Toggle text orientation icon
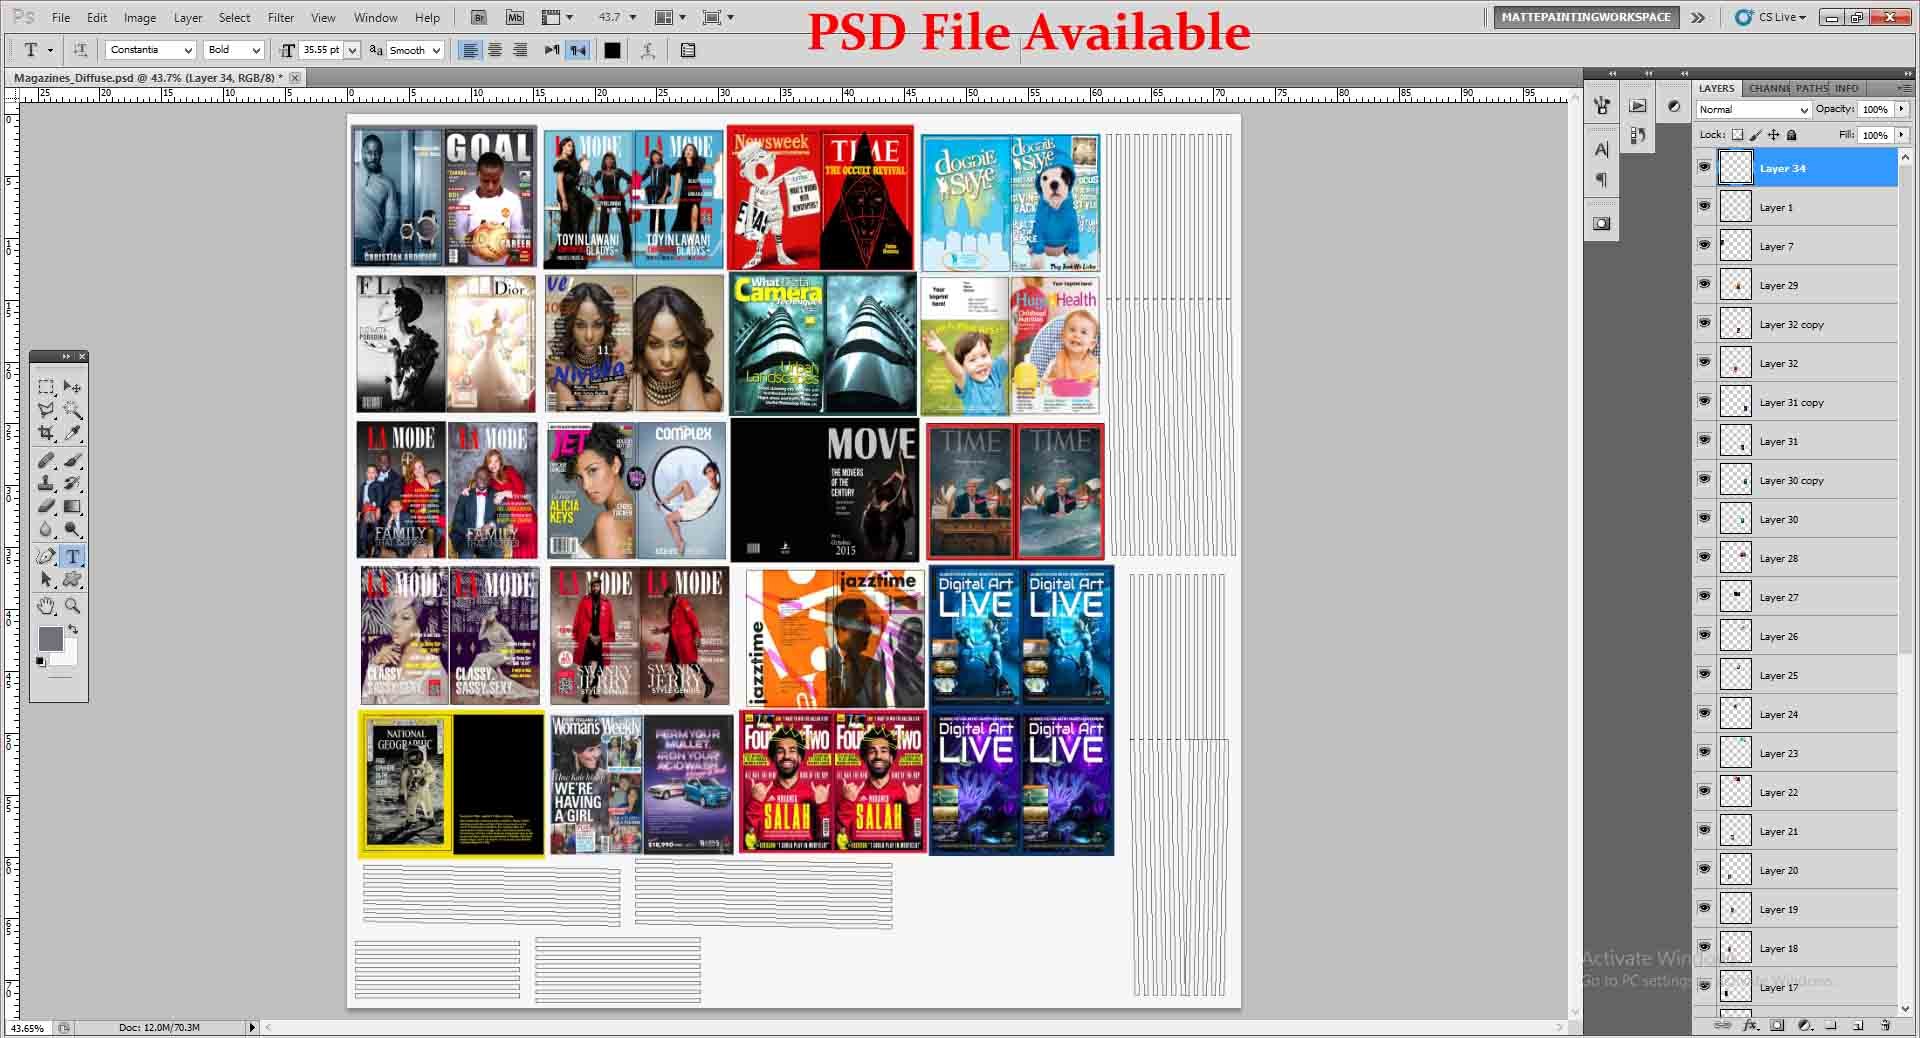The height and width of the screenshot is (1038, 1920). (80, 50)
